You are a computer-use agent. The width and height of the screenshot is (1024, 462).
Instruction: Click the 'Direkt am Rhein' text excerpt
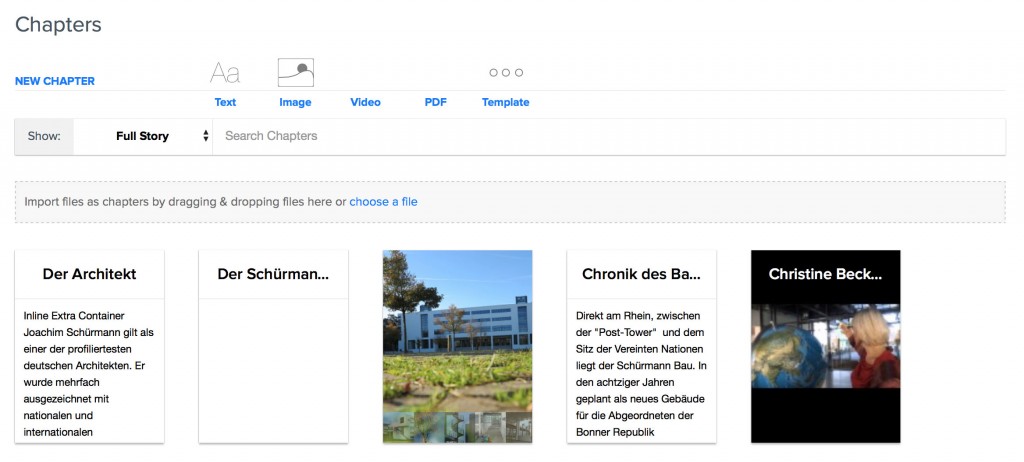click(x=641, y=374)
